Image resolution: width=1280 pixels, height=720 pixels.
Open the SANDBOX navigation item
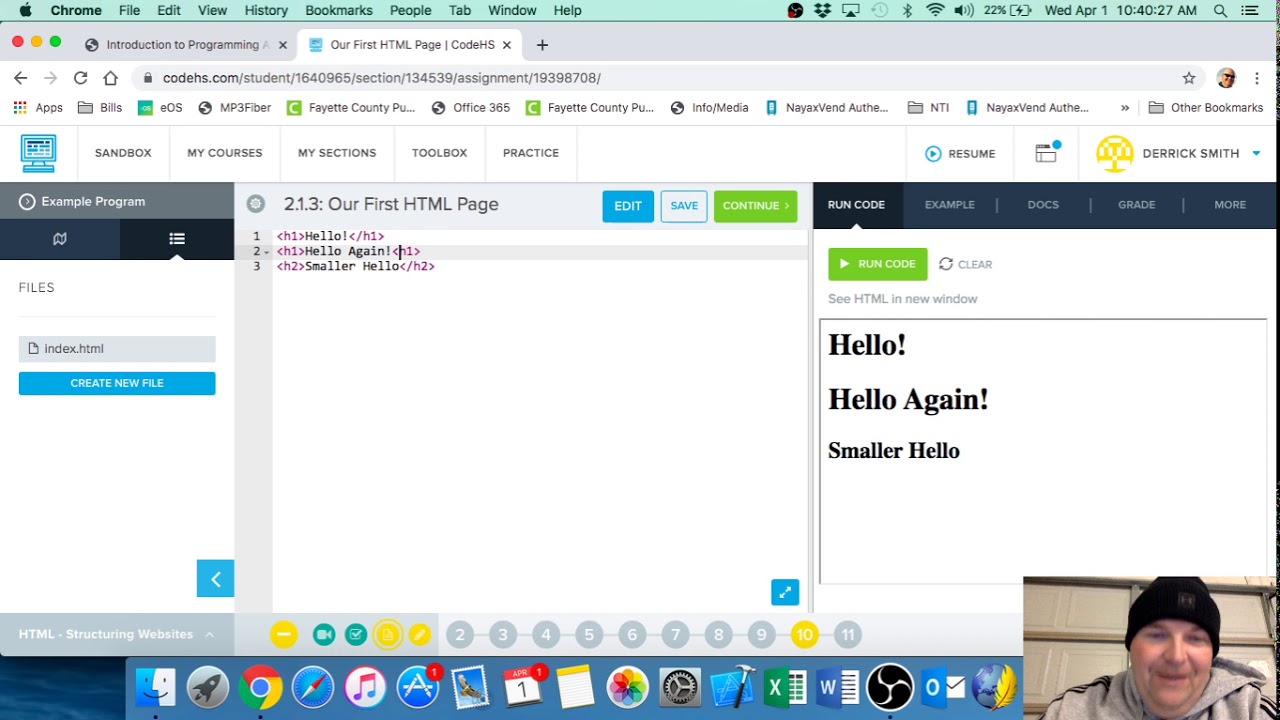point(123,153)
